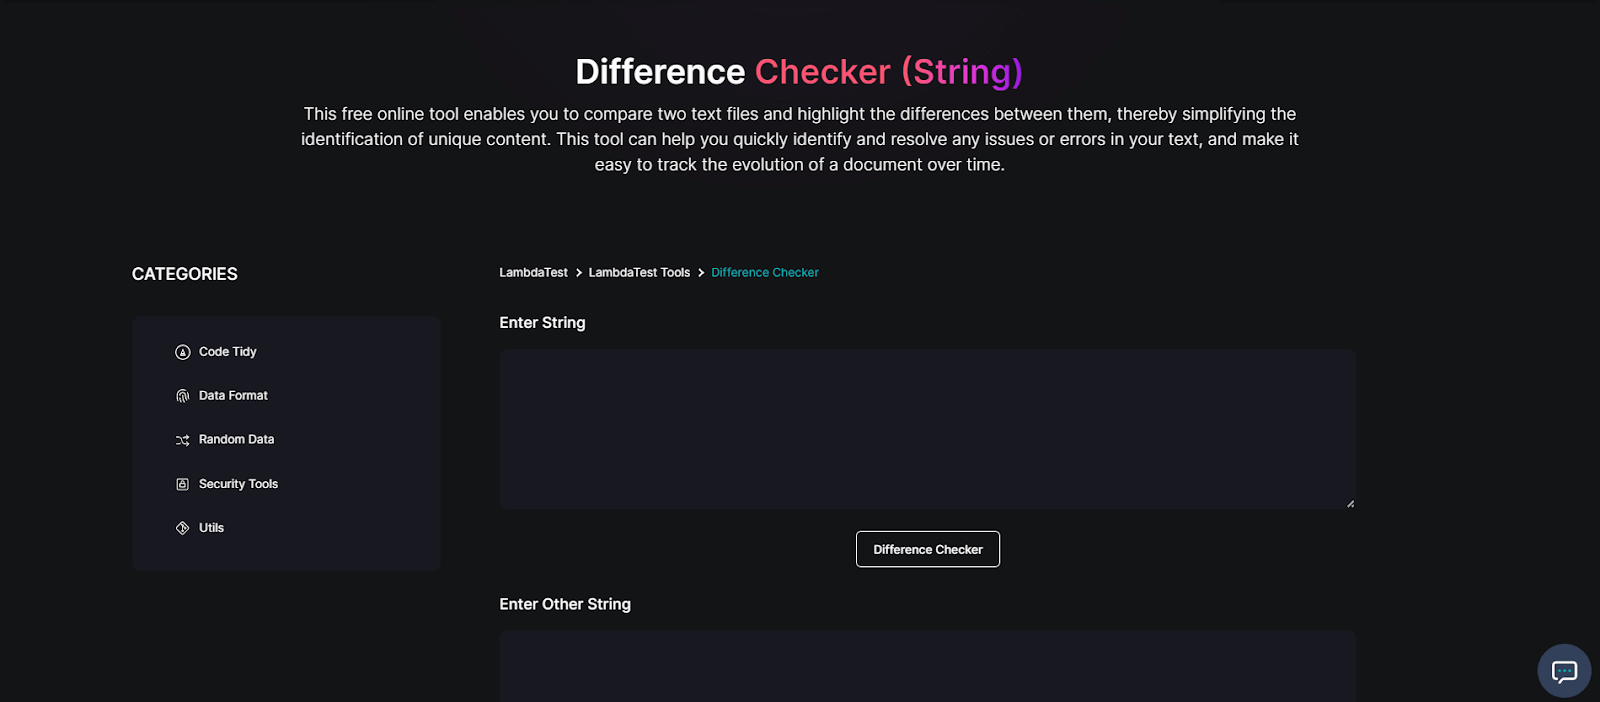Click inside the Enter Other String text area

coord(927,668)
